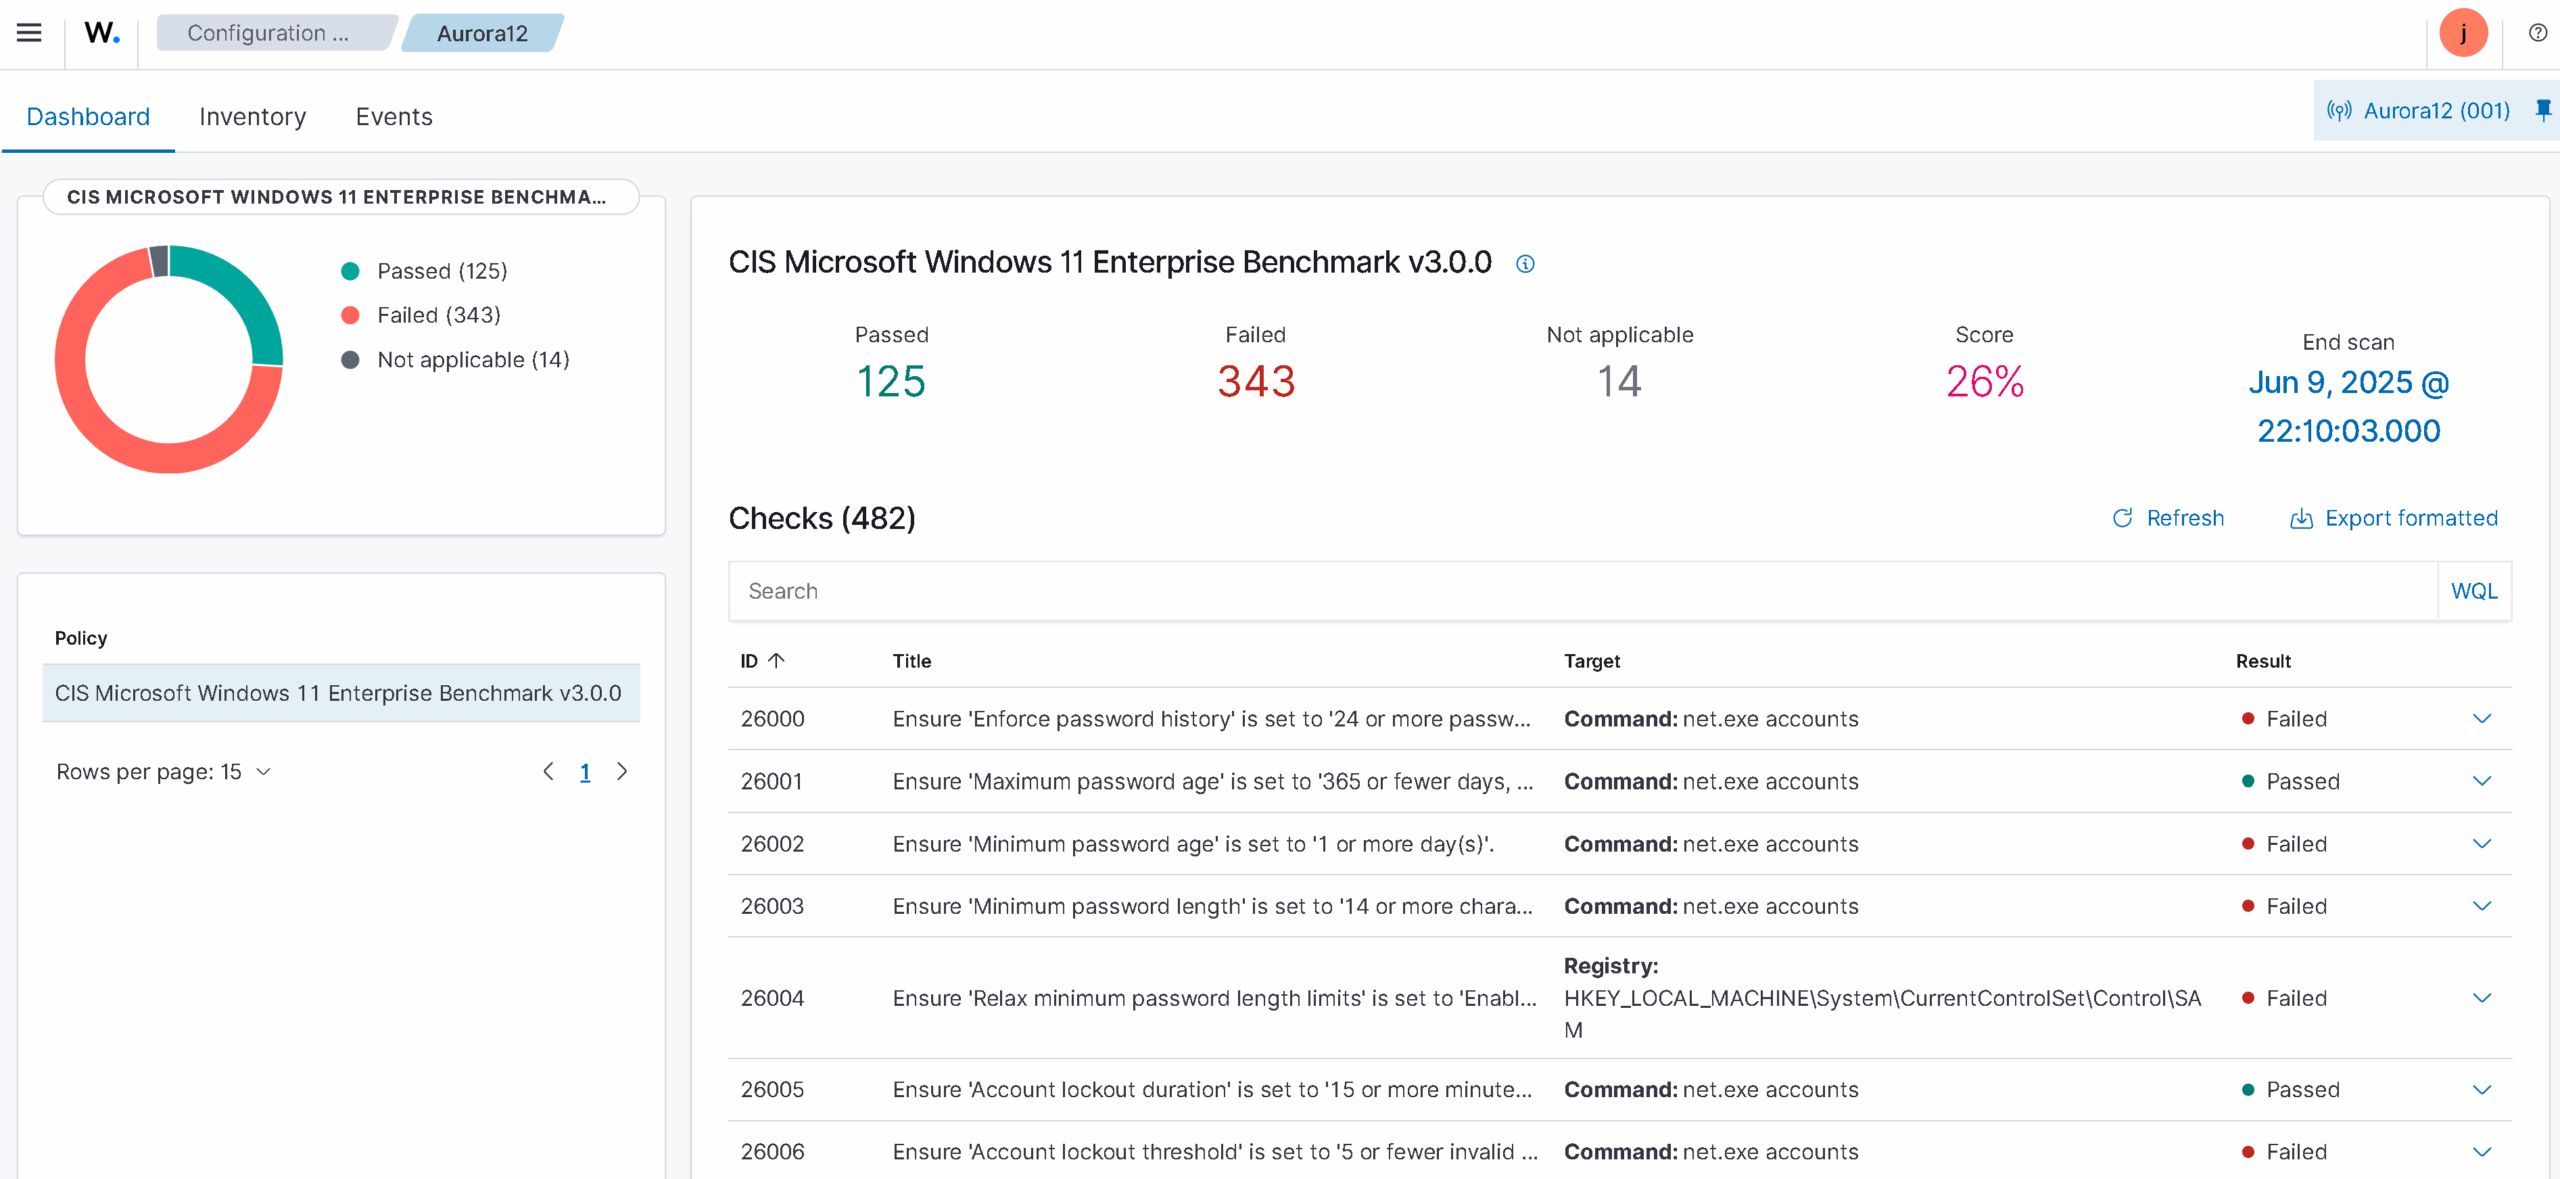The width and height of the screenshot is (2560, 1179).
Task: Toggle the Failed (343) legend item
Action: pos(438,315)
